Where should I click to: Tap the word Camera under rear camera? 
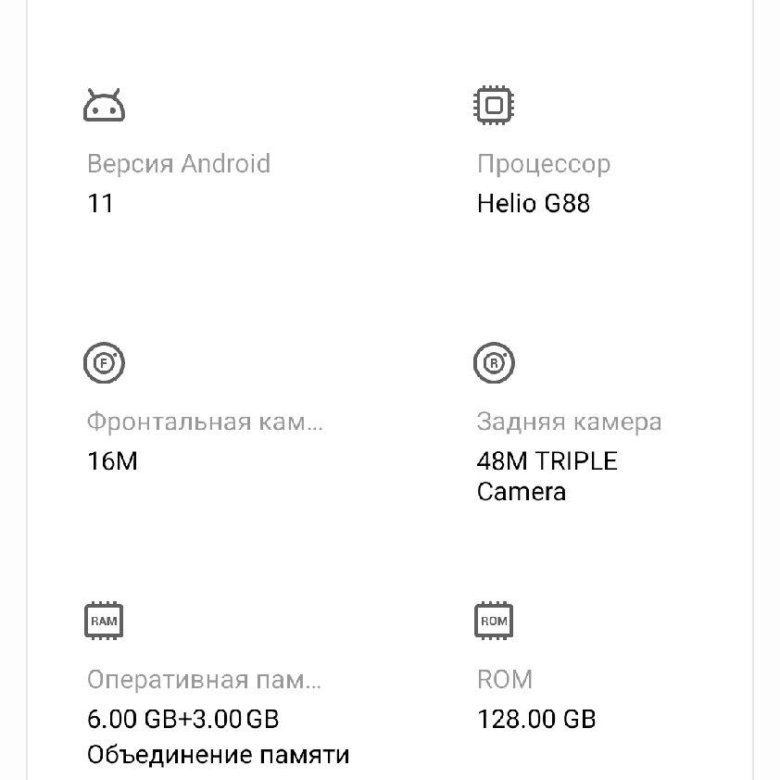[x=521, y=492]
